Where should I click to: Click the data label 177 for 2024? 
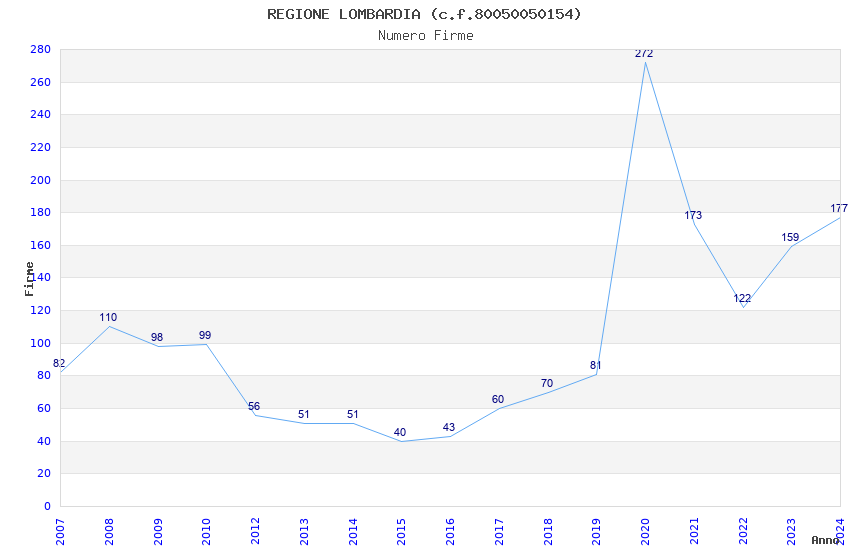click(x=839, y=208)
